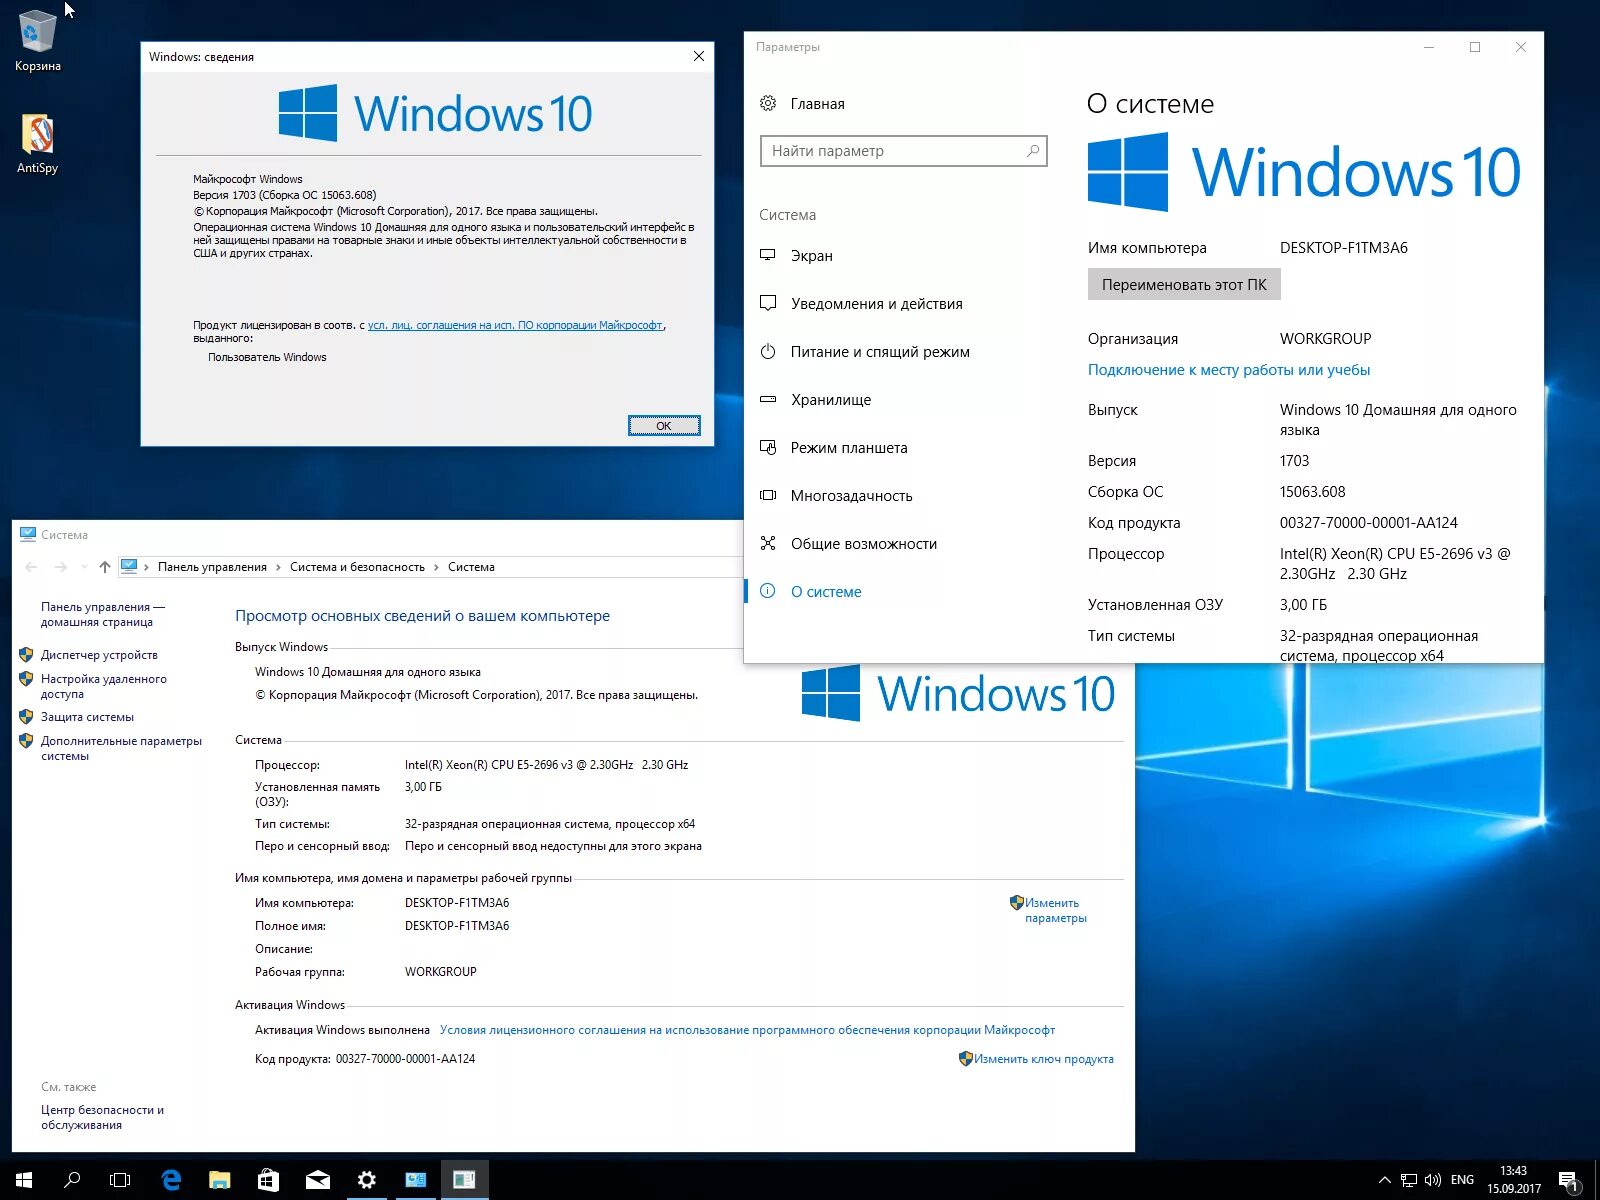Click Up arrow in Система window

click(105, 567)
